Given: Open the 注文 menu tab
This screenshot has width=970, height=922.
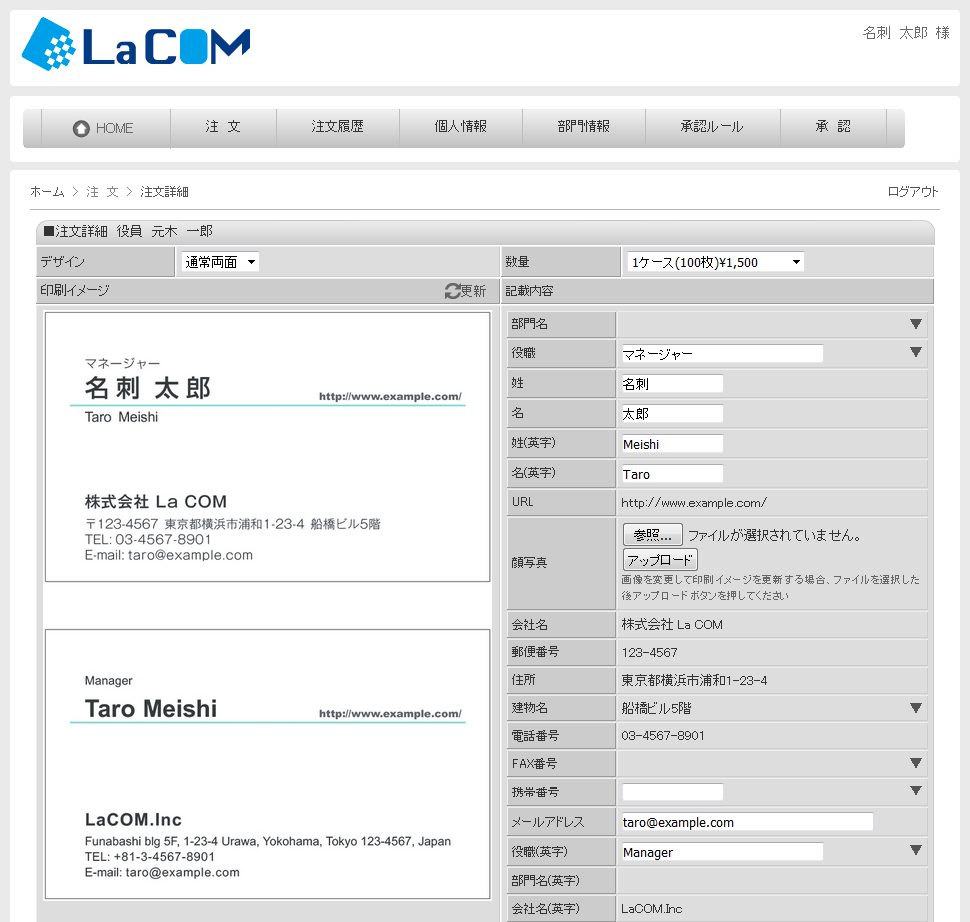Looking at the screenshot, I should click(223, 127).
